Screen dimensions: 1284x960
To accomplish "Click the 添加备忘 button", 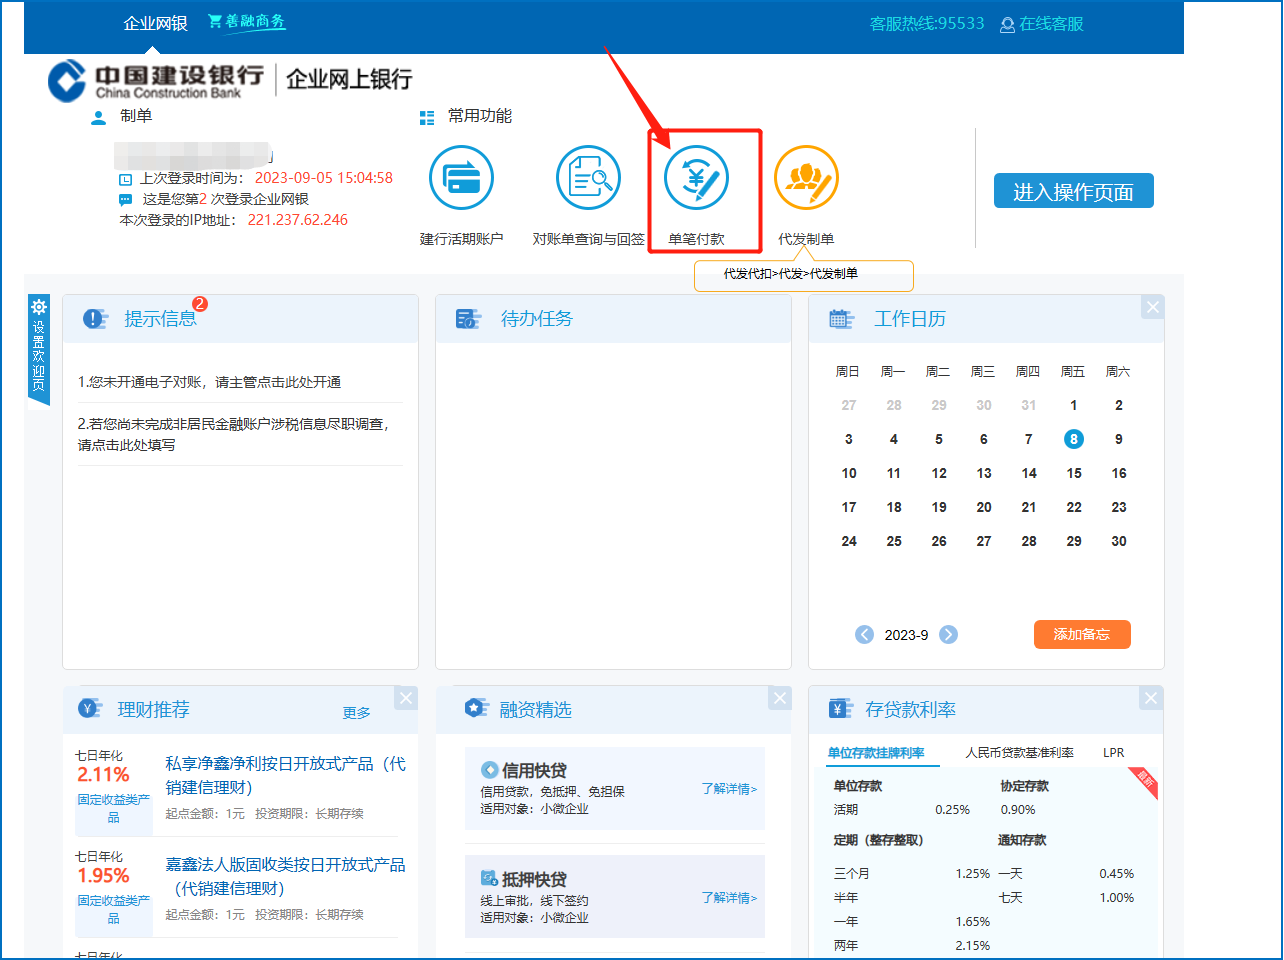I will click(x=1081, y=634).
